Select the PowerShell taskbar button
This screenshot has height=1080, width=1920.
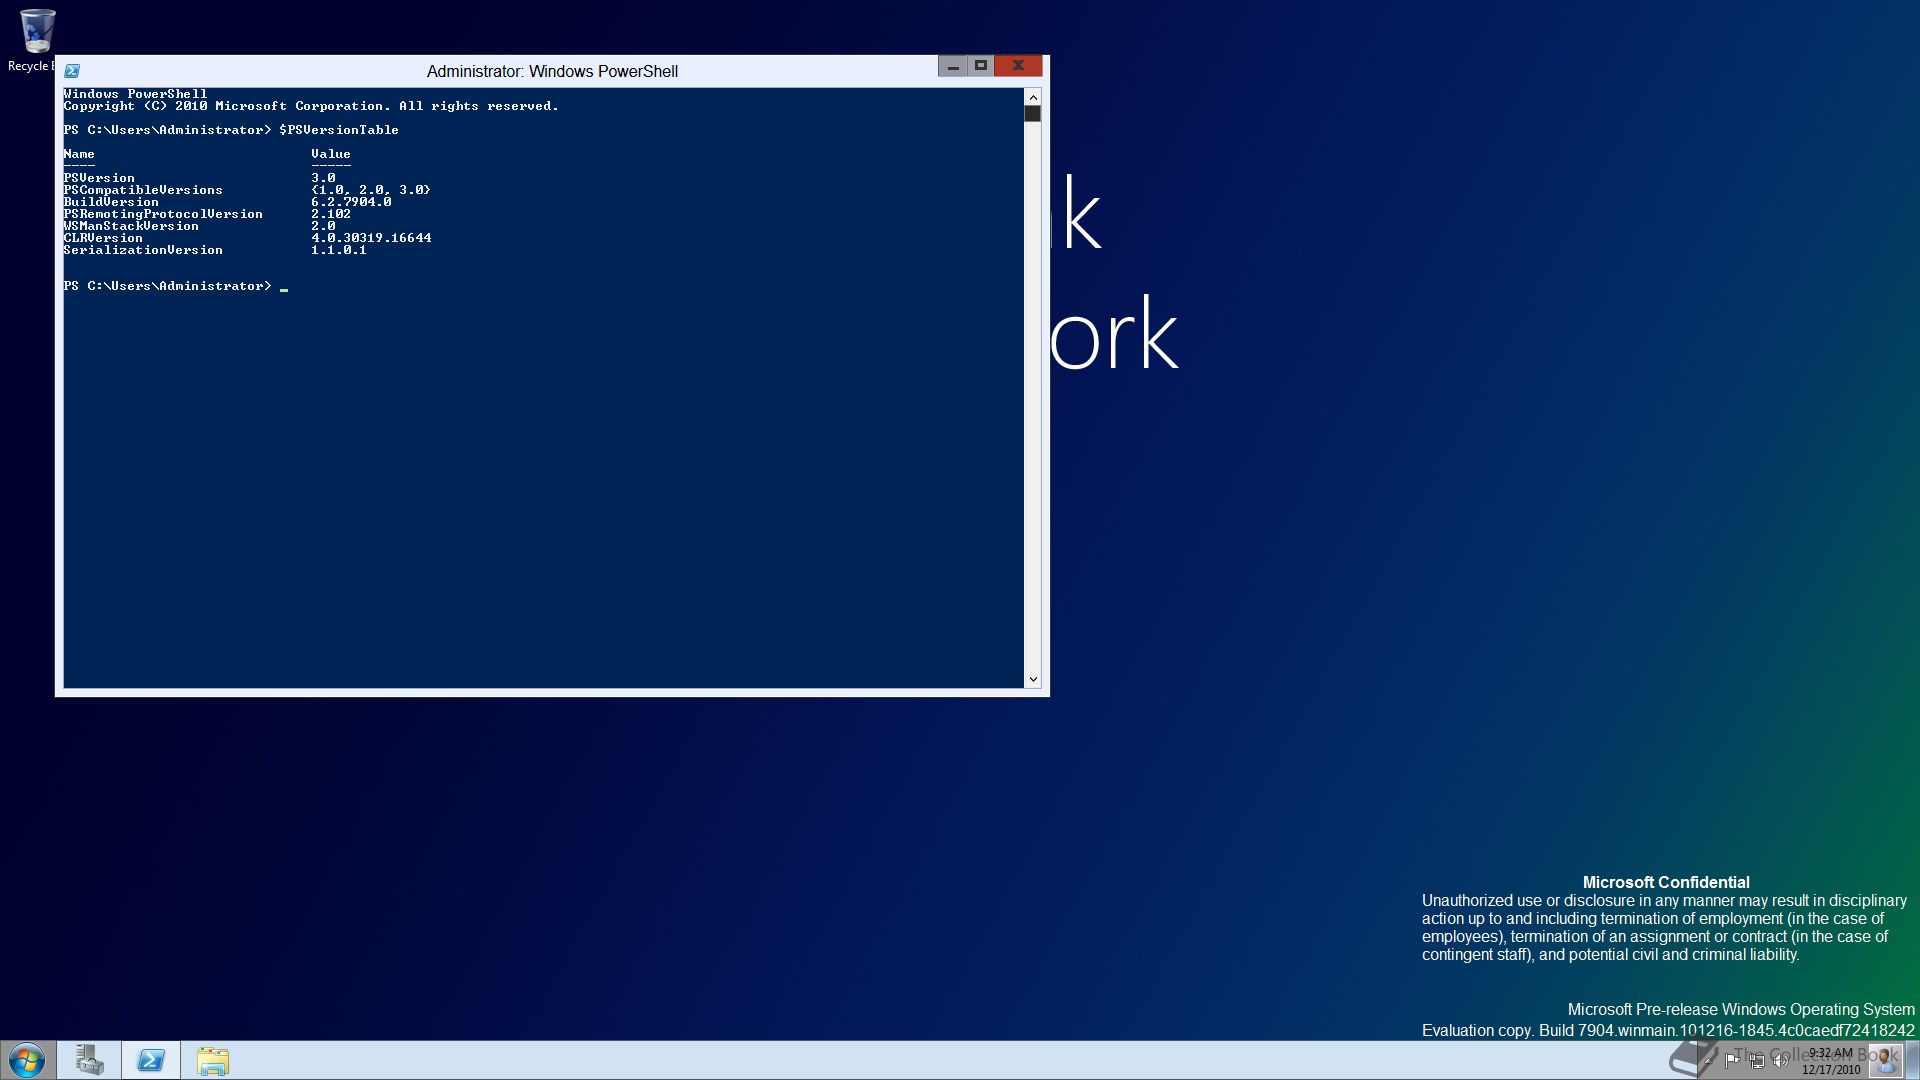(151, 1060)
